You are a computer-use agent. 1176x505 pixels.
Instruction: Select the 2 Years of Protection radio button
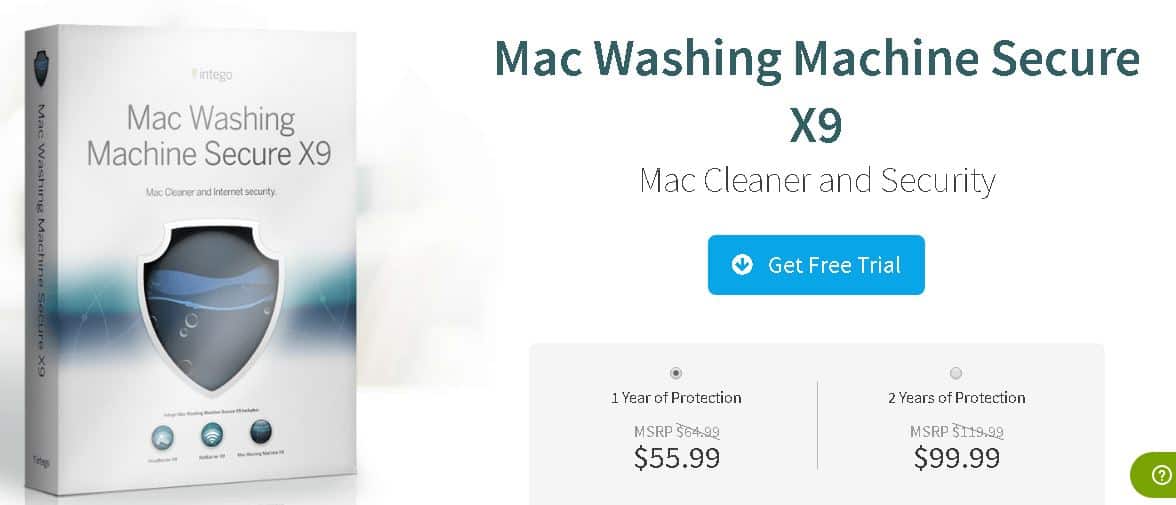[956, 373]
